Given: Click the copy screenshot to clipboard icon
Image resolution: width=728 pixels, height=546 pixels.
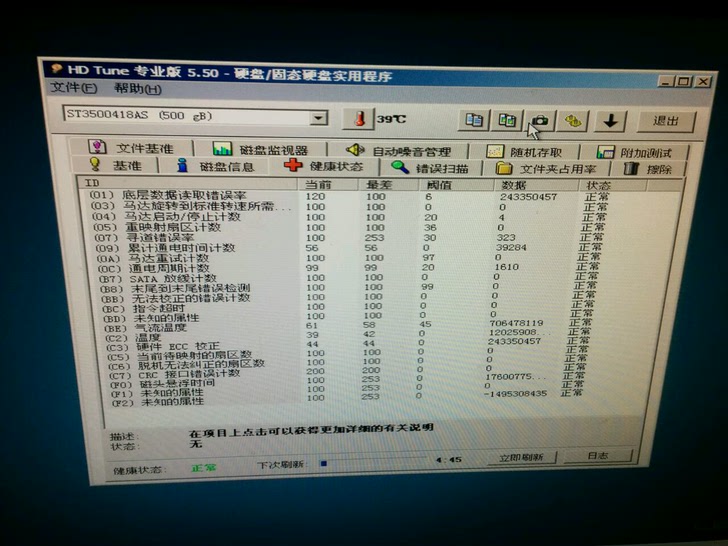Looking at the screenshot, I should [507, 121].
